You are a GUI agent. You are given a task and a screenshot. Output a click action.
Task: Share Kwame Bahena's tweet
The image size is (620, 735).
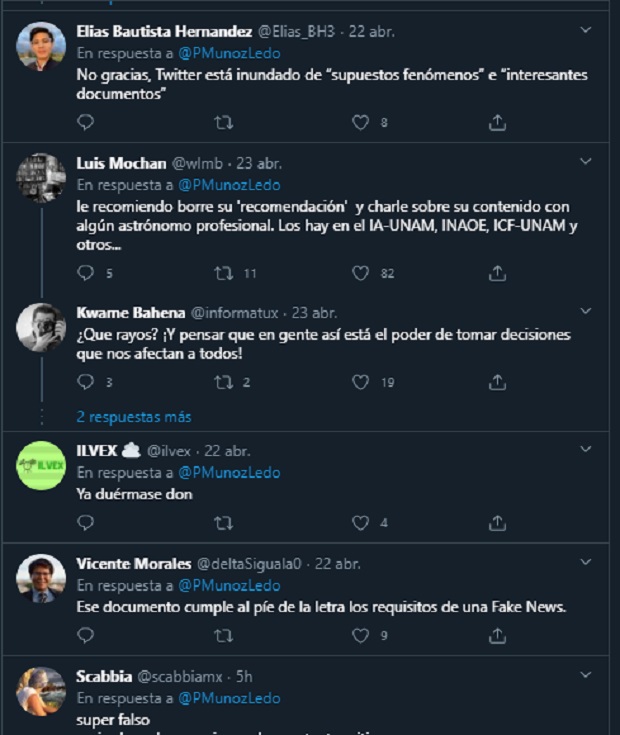pos(497,382)
